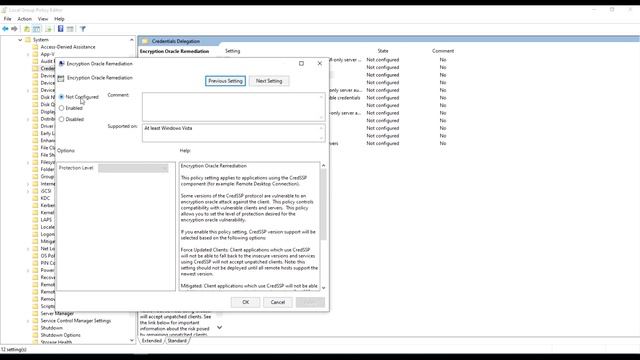Expand the iSCSI tree node
Viewport: 640px width, 360px height.
point(28,191)
